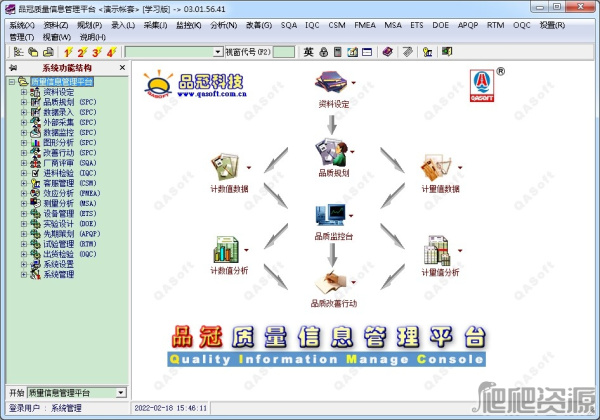The image size is (600, 420).
Task: Expand the 数据录入 (SPC) tree node
Action: point(24,112)
